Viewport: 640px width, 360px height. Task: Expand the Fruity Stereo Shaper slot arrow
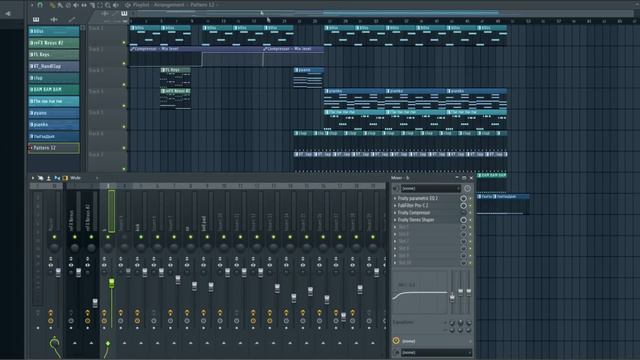[395, 220]
